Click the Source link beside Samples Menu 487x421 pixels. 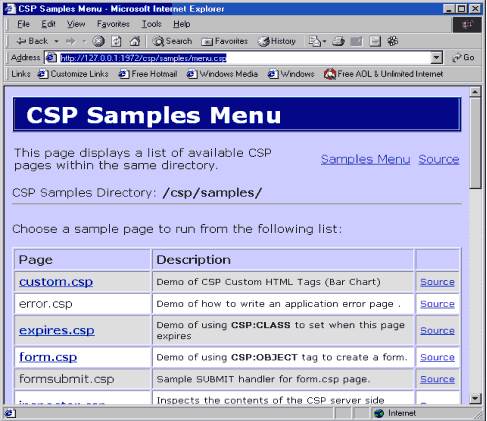point(439,159)
